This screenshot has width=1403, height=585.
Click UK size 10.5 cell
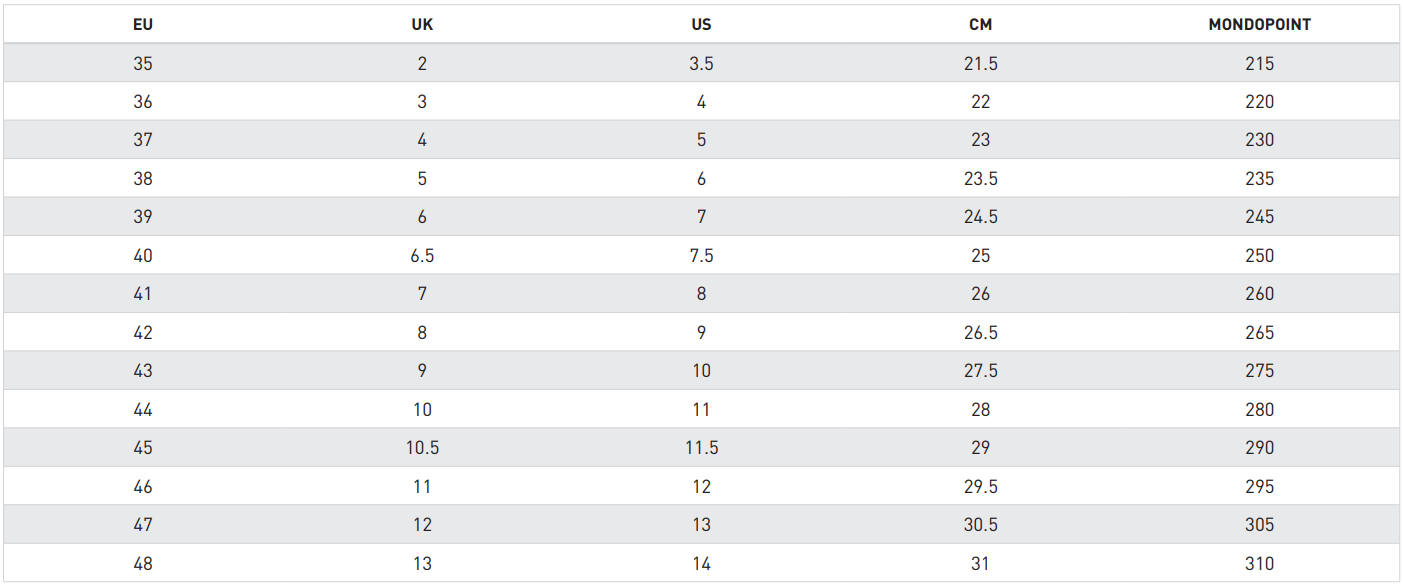(x=422, y=448)
